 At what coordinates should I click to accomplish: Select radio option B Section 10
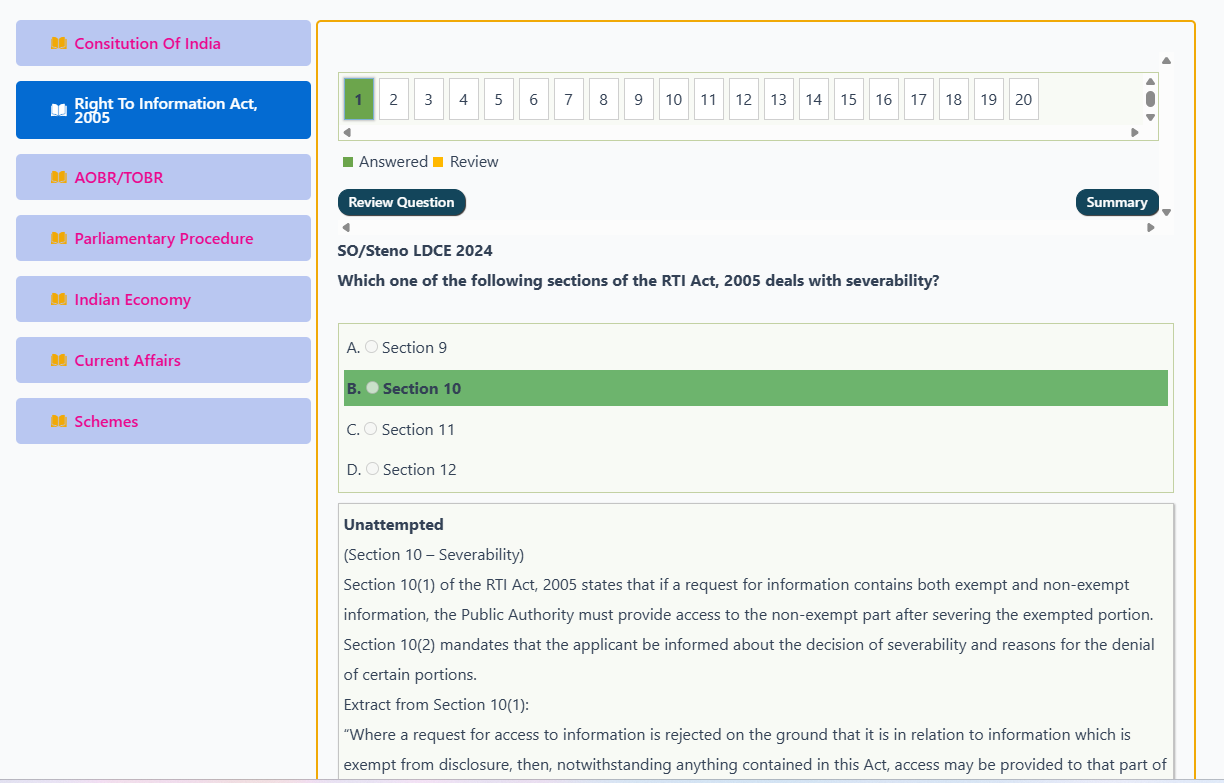373,388
